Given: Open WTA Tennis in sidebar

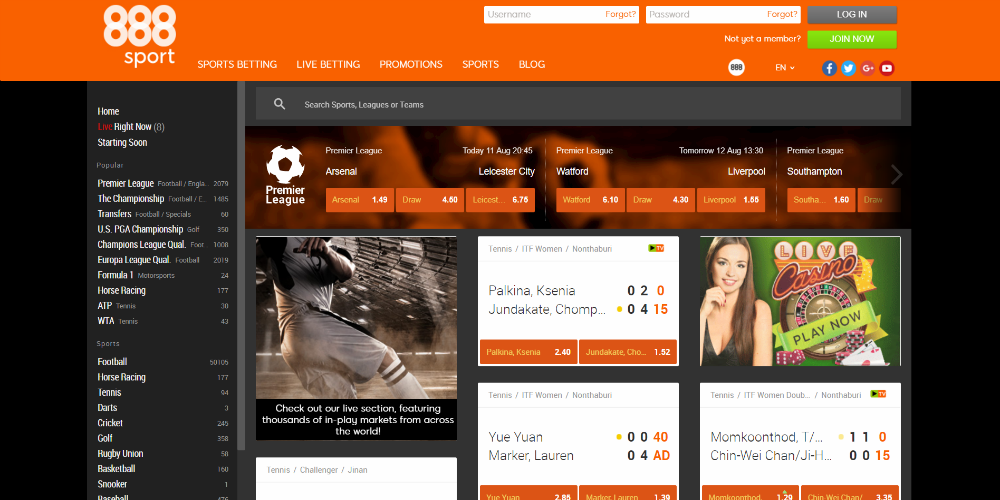Looking at the screenshot, I should point(163,321).
